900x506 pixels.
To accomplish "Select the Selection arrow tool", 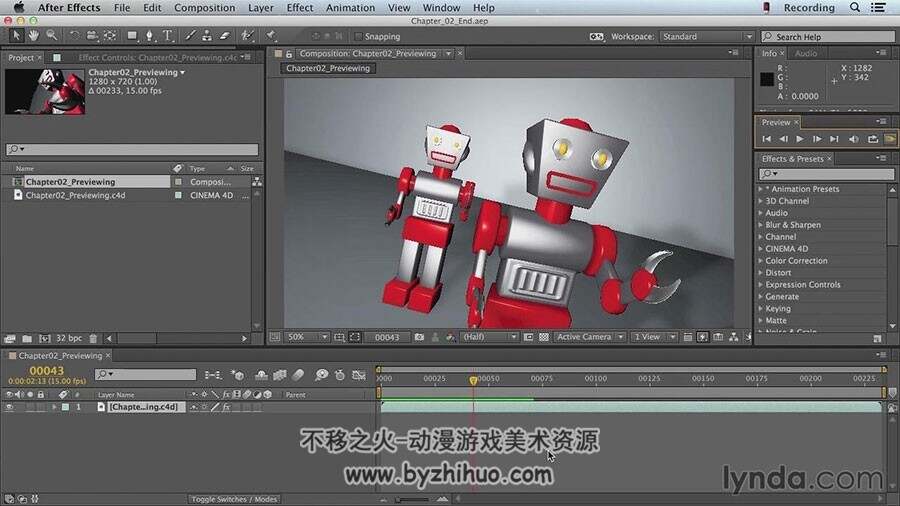I will (x=16, y=36).
